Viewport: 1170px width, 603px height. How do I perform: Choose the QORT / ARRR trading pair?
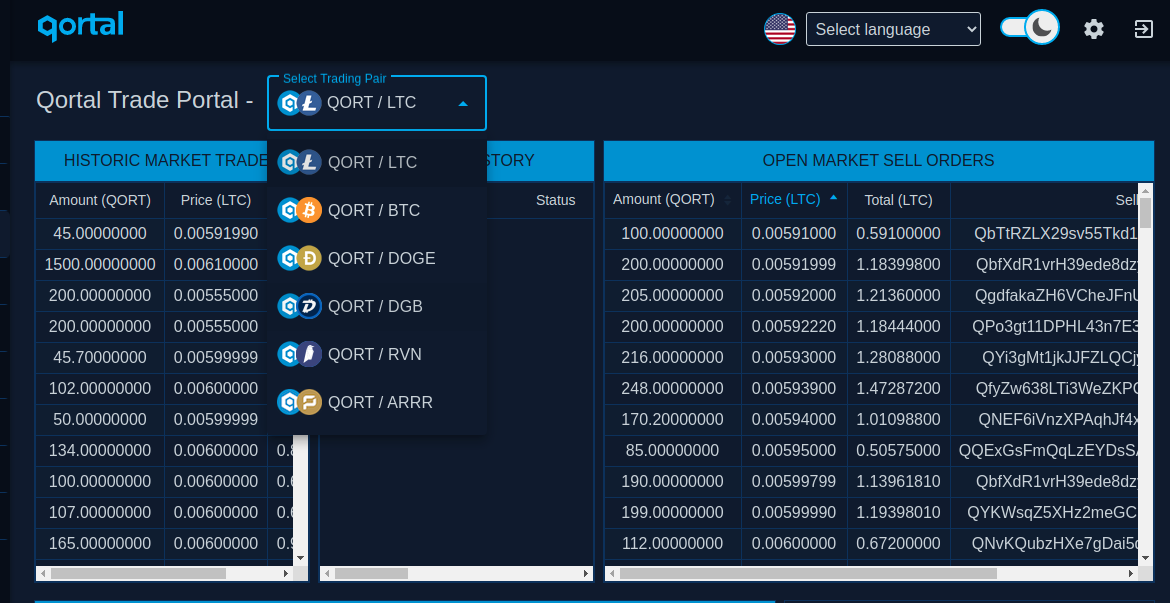[x=377, y=402]
